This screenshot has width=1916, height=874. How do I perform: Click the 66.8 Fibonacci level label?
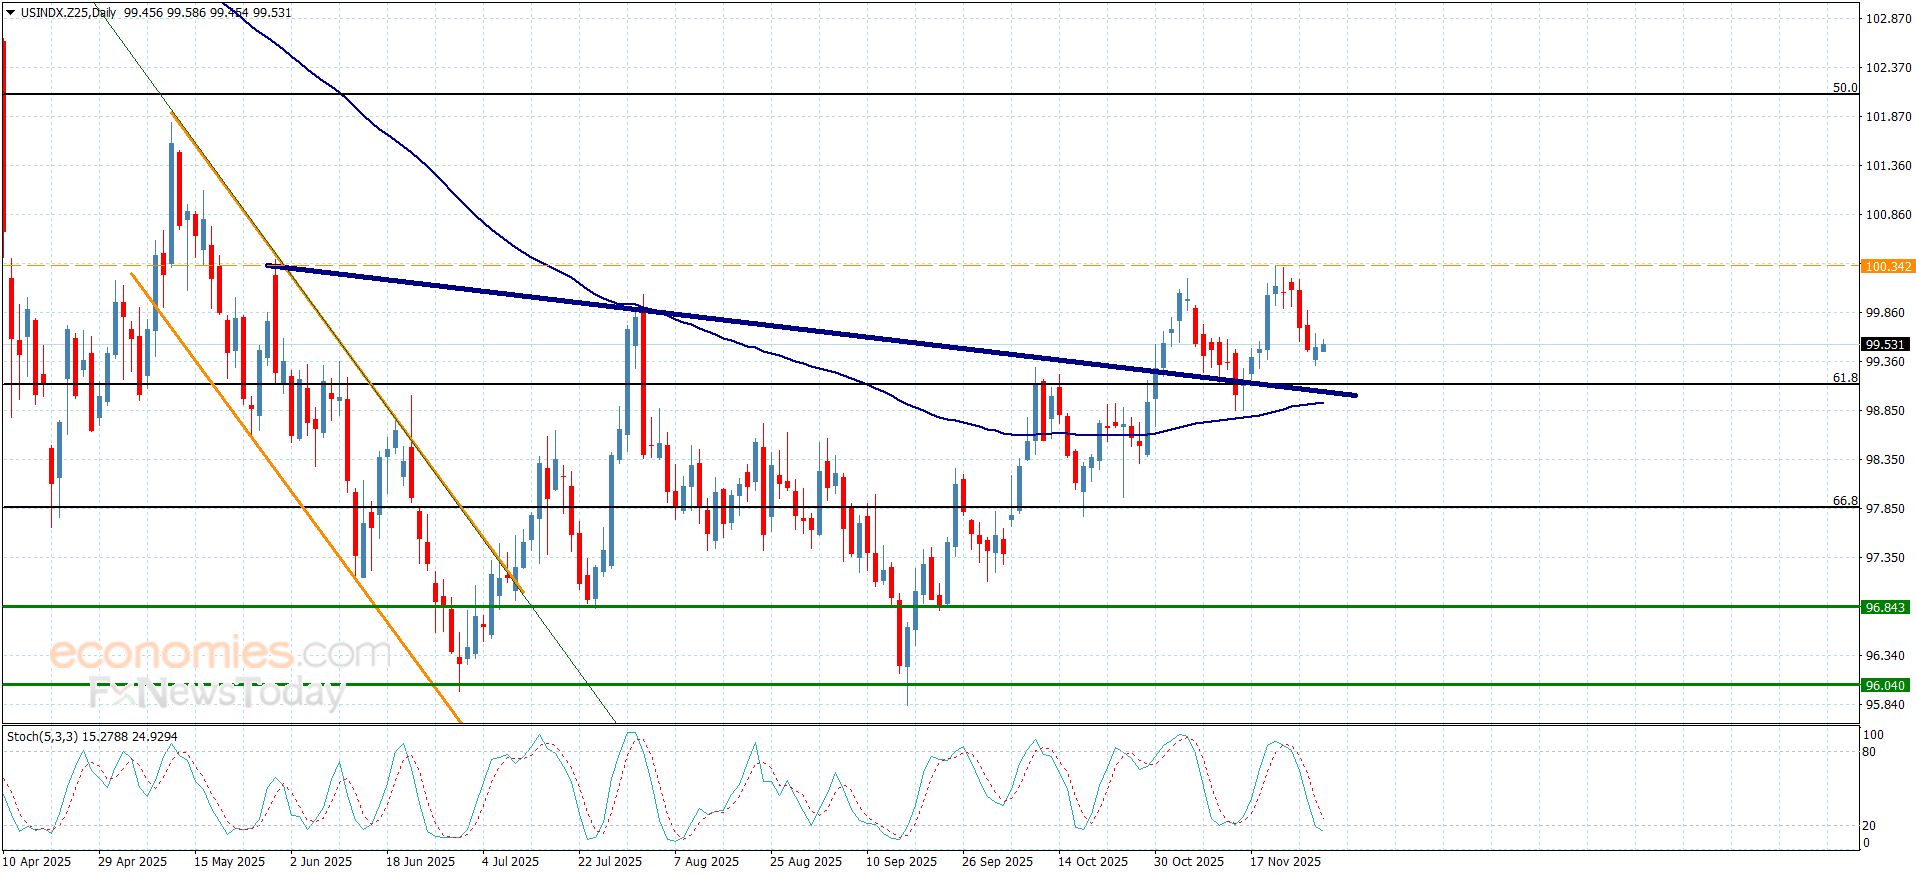[x=1844, y=501]
